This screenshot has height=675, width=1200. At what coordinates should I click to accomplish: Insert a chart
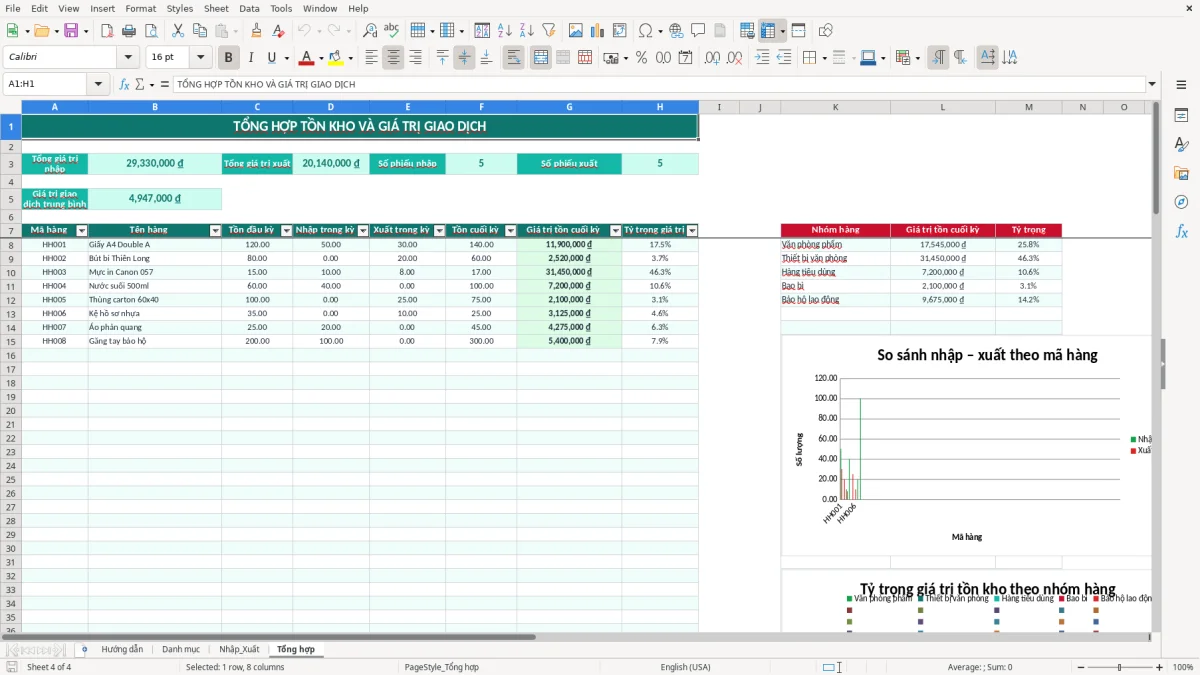coord(598,31)
